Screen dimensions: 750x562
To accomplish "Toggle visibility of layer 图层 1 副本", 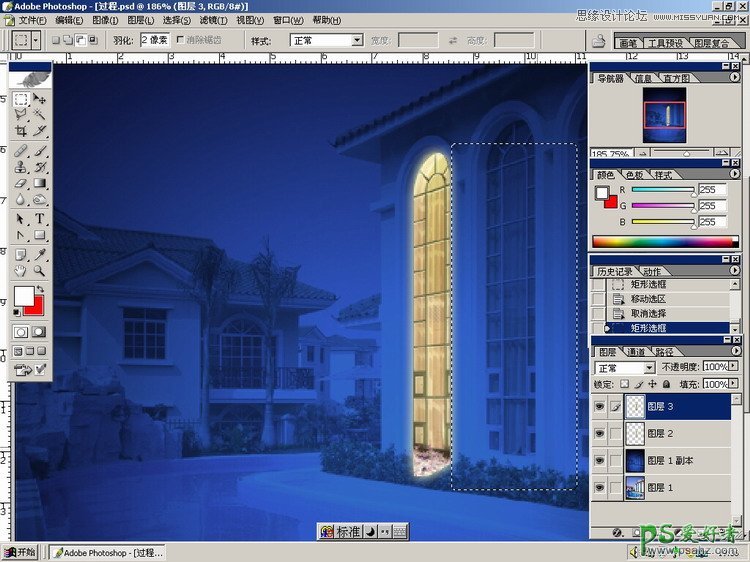I will [x=600, y=460].
